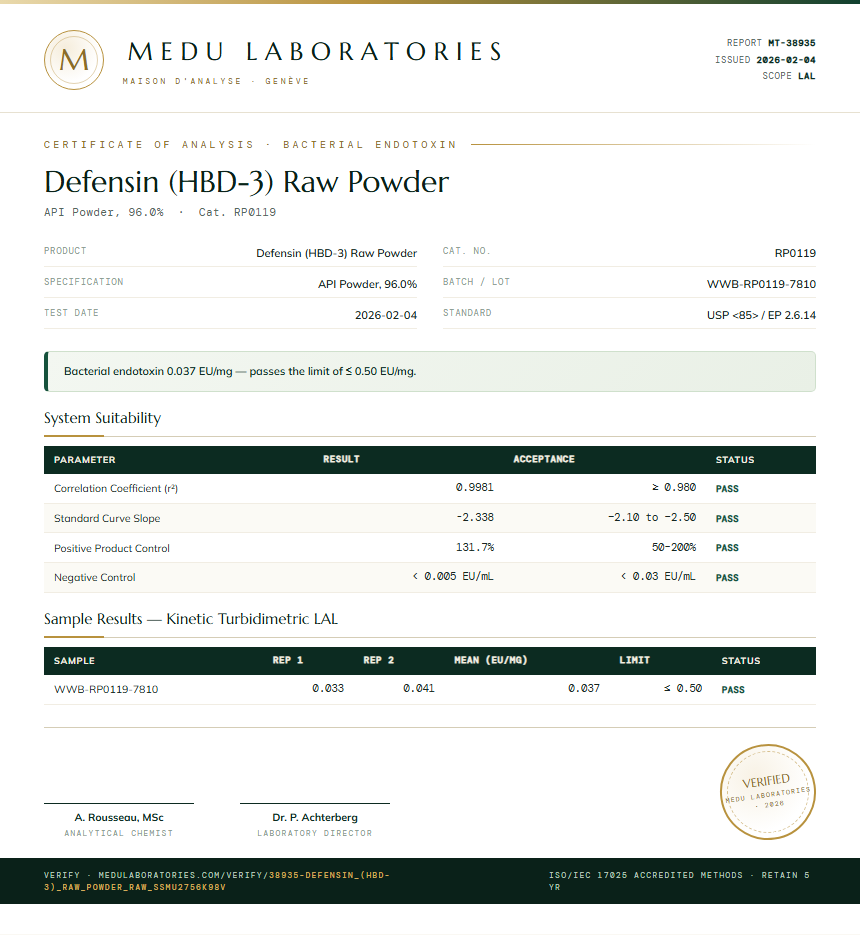Click the REP 2 column header
This screenshot has height=935, width=860.
pos(379,660)
